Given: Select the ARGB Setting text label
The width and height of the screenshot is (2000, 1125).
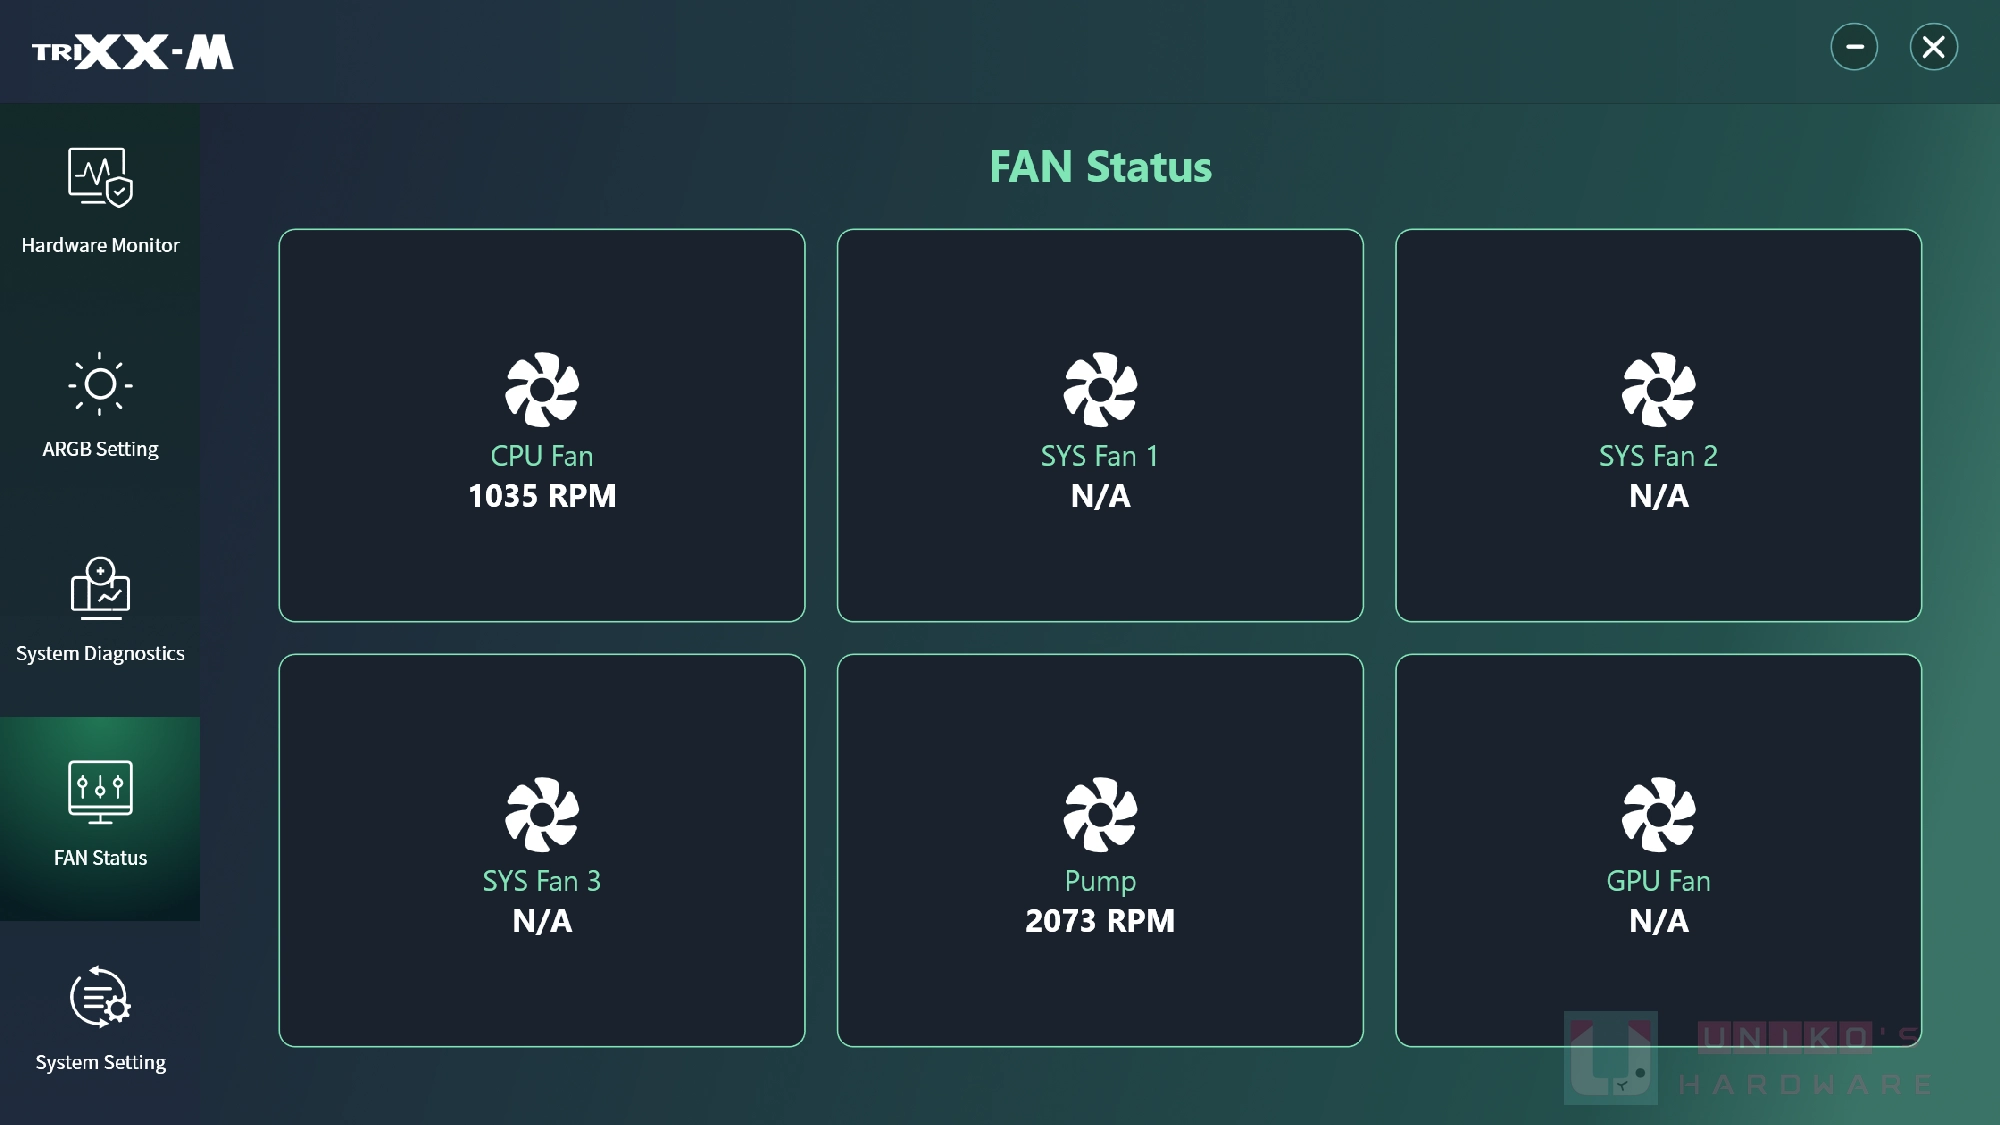Looking at the screenshot, I should 100,449.
